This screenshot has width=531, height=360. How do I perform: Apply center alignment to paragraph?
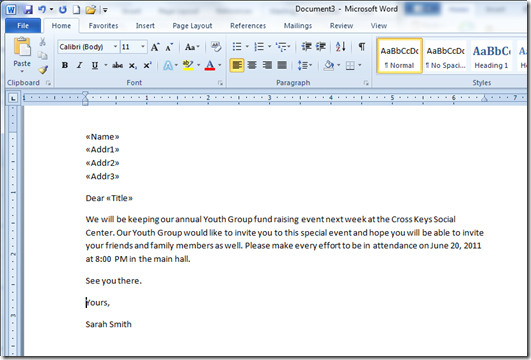(252, 65)
